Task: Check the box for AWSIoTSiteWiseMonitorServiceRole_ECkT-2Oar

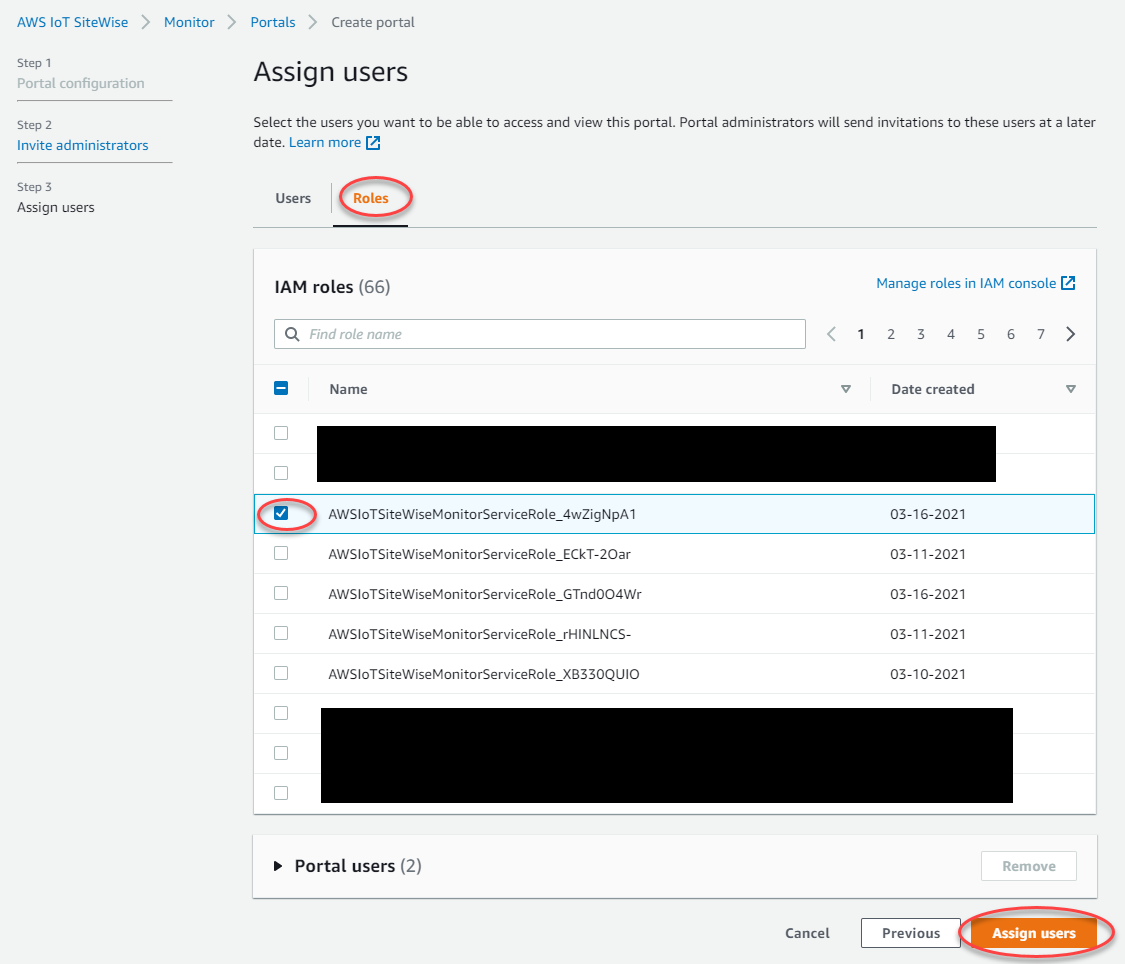Action: 281,553
